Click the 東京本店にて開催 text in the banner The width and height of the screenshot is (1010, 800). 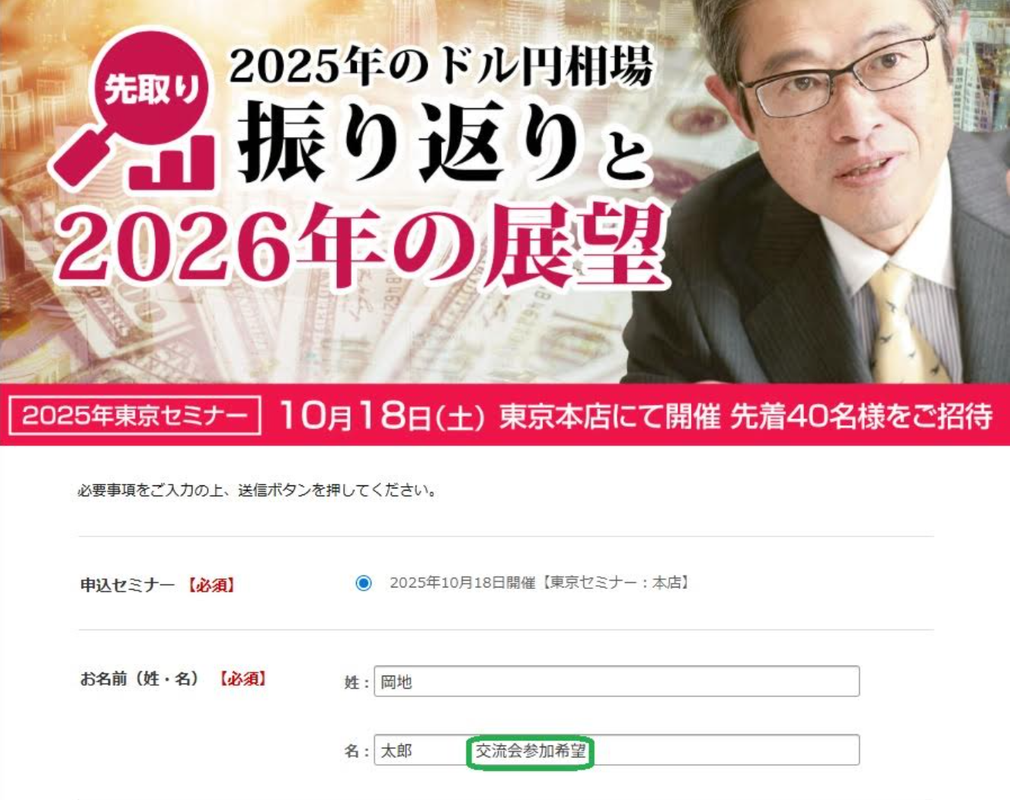pos(609,417)
